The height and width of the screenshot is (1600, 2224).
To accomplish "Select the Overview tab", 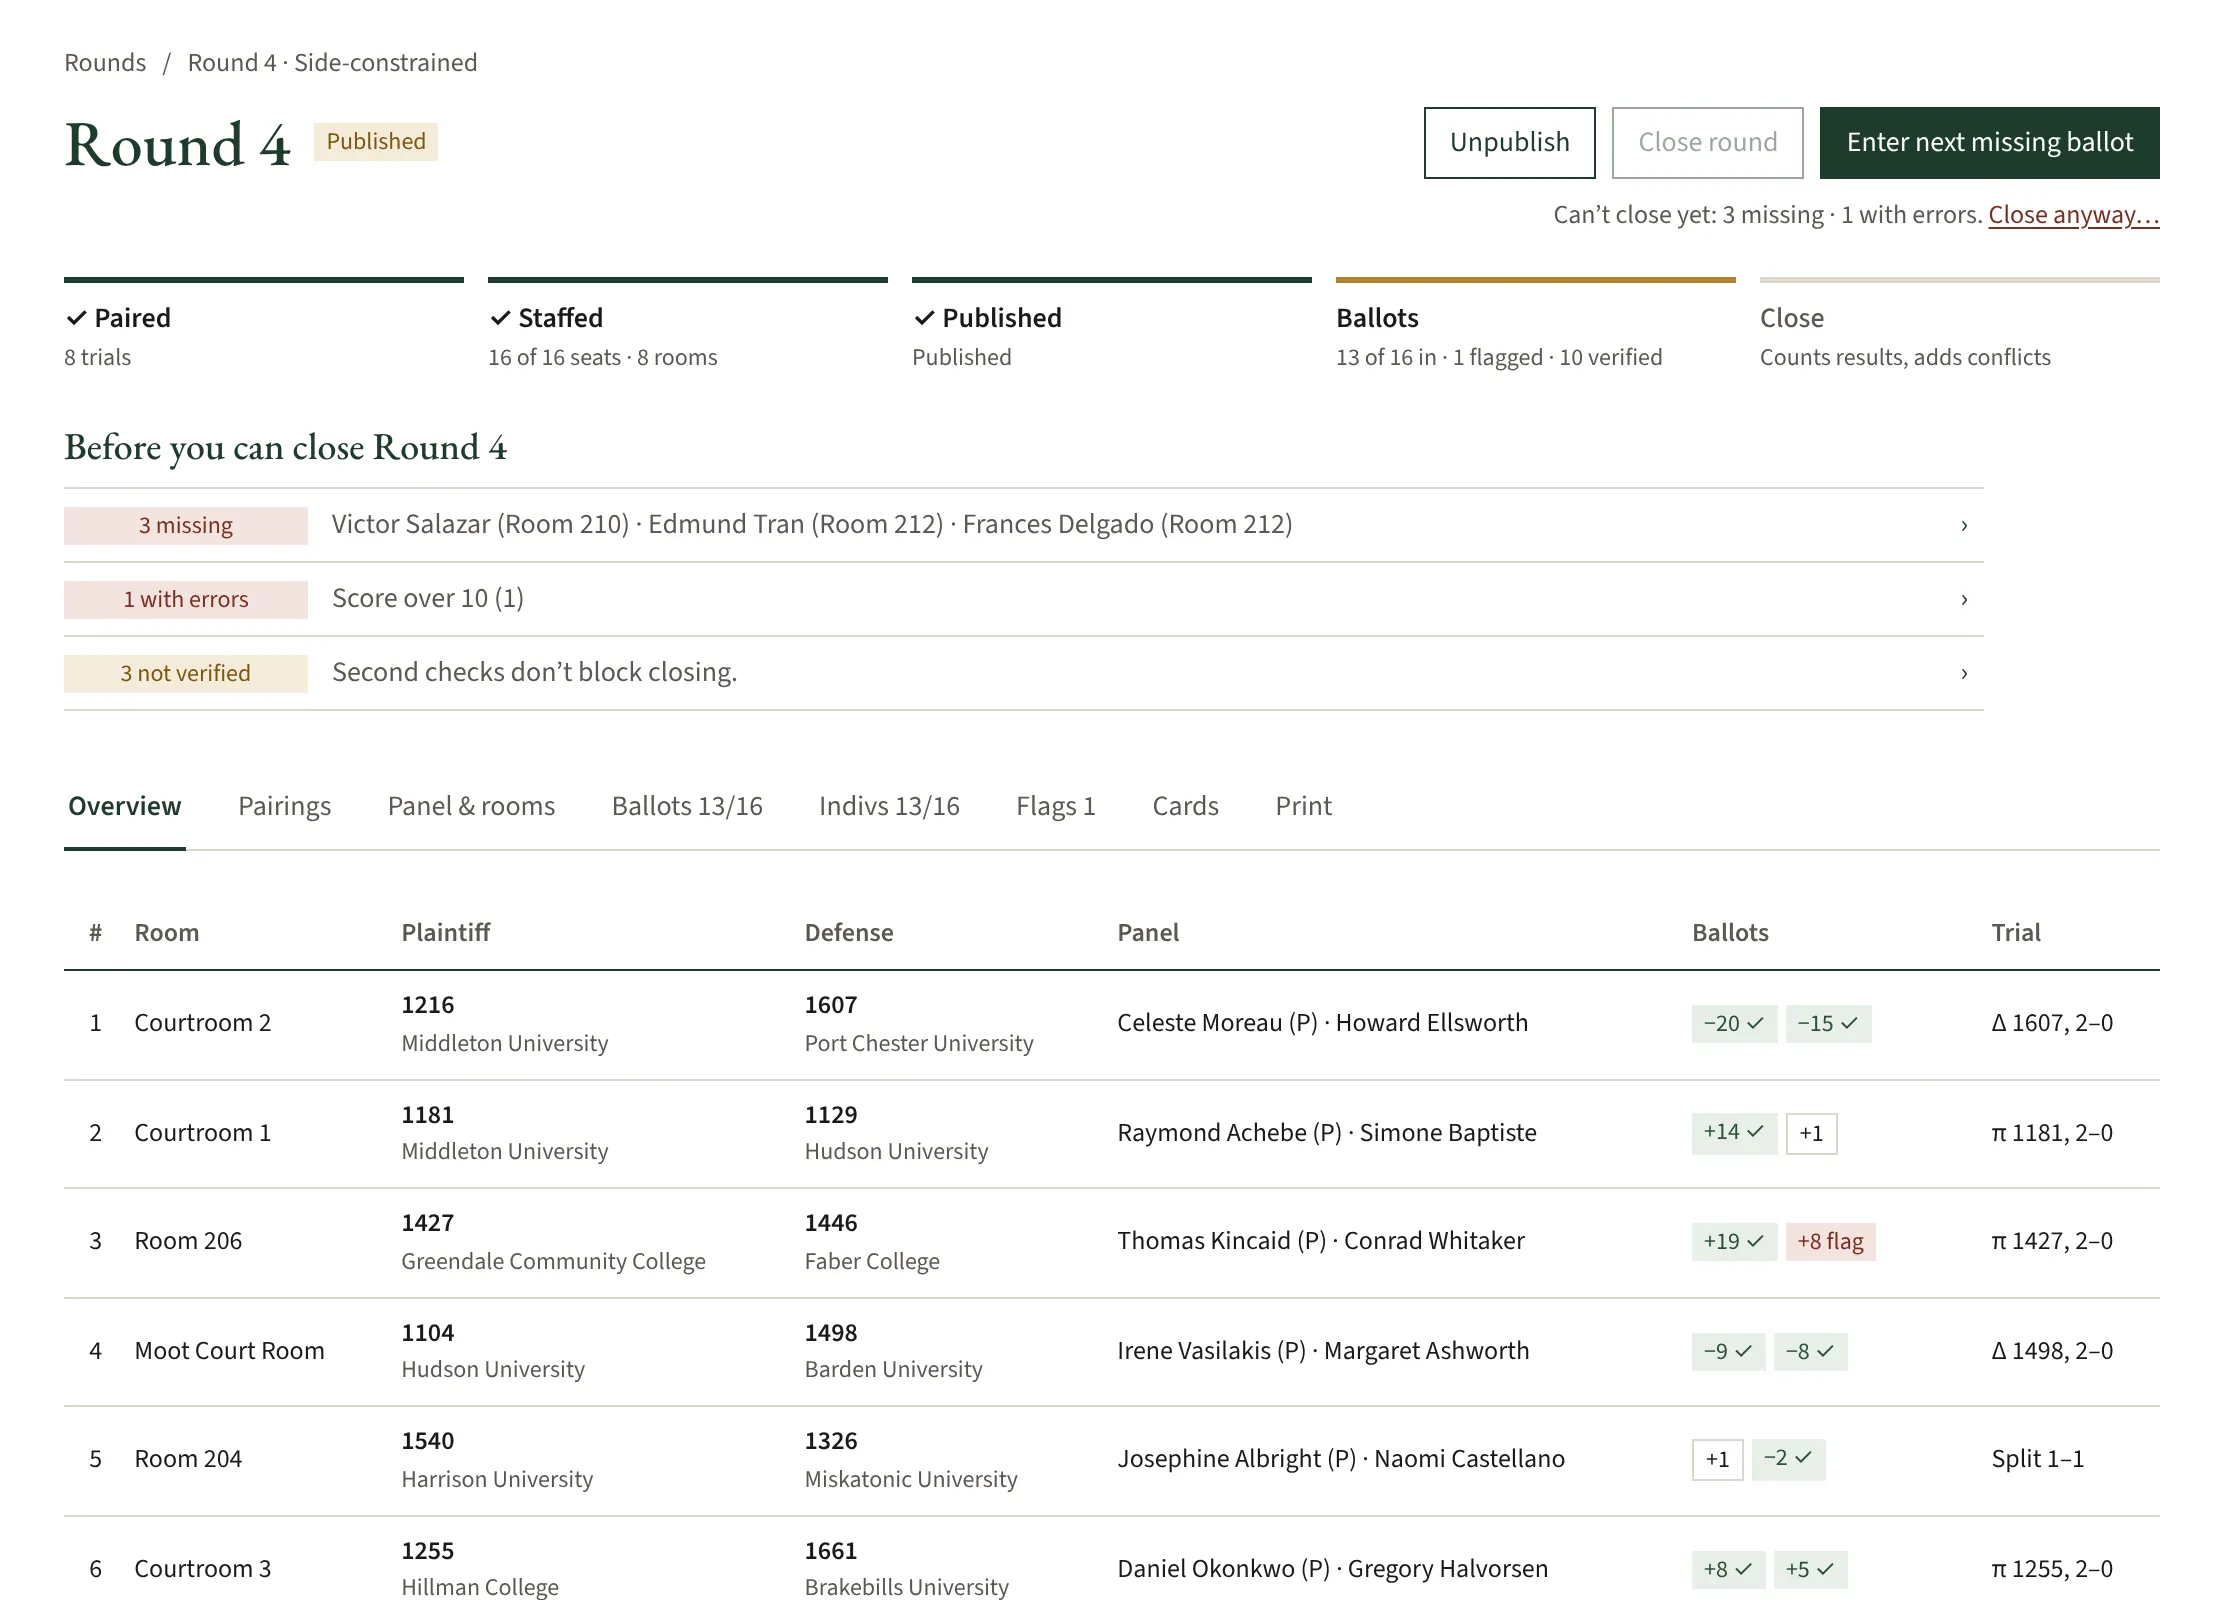I will pyautogui.click(x=125, y=806).
